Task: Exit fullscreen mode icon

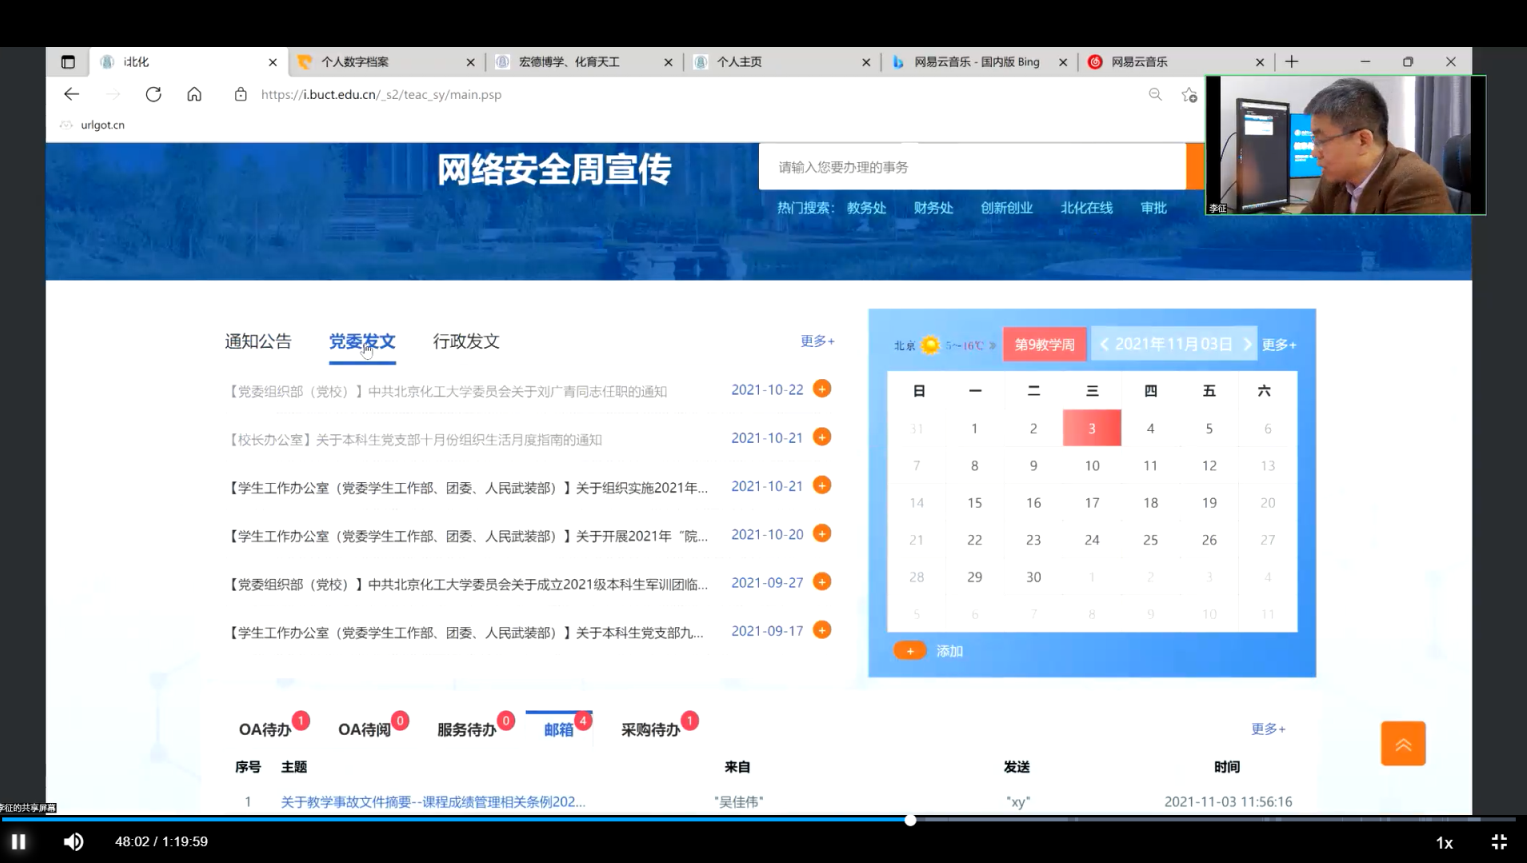Action: [1498, 842]
